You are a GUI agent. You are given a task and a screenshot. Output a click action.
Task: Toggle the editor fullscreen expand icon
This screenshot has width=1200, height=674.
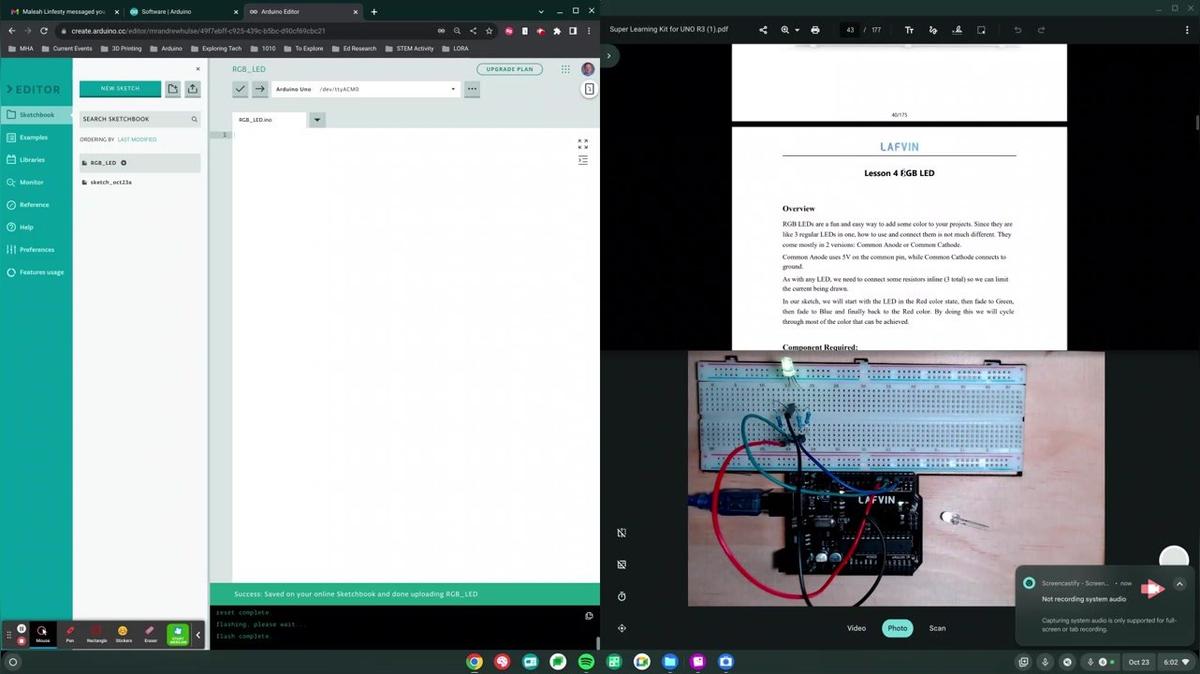click(x=583, y=144)
